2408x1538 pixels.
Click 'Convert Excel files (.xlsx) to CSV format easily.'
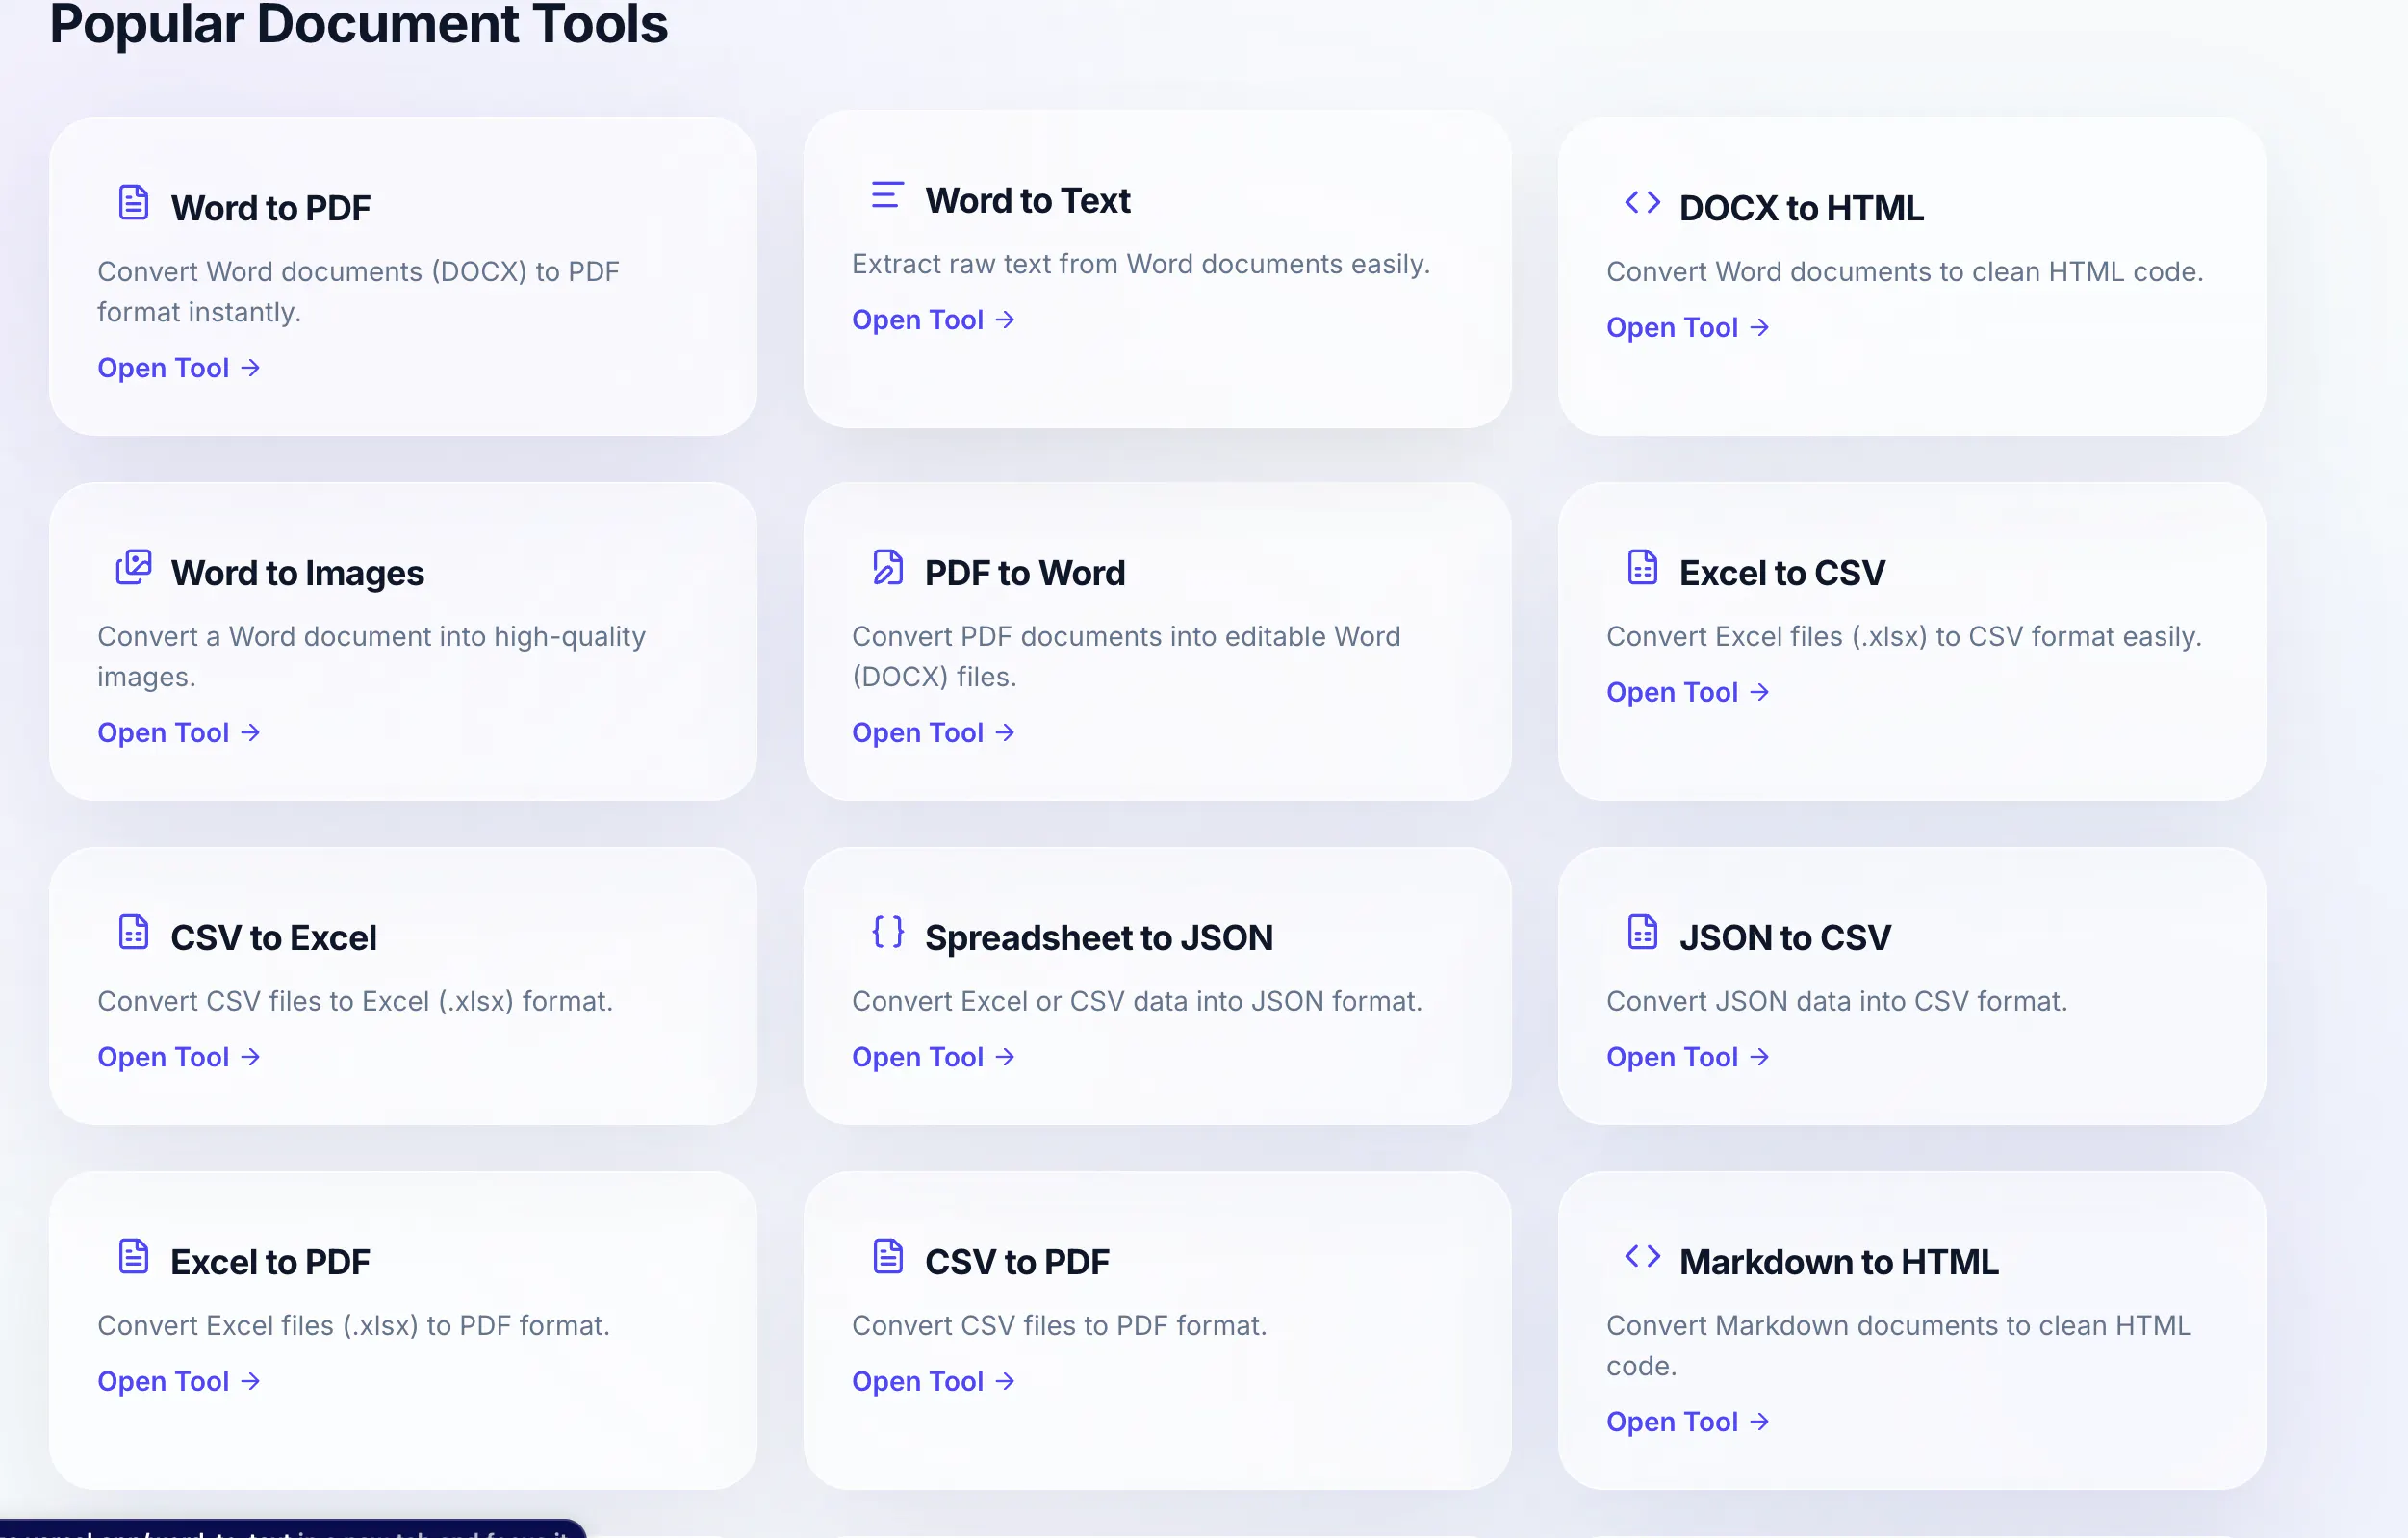[x=1904, y=637]
